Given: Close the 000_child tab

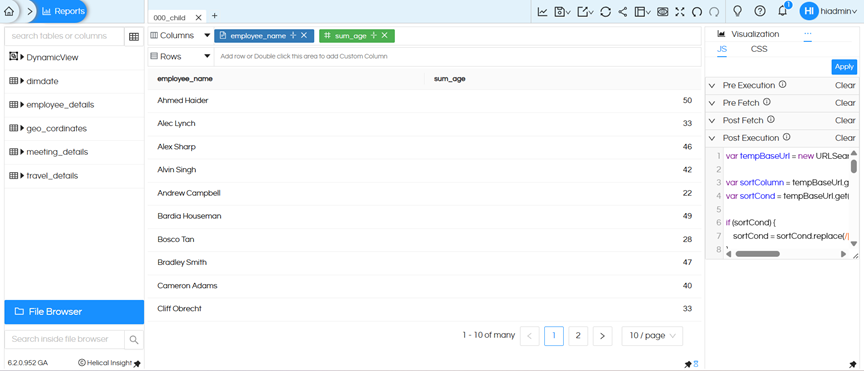Looking at the screenshot, I should tap(198, 17).
